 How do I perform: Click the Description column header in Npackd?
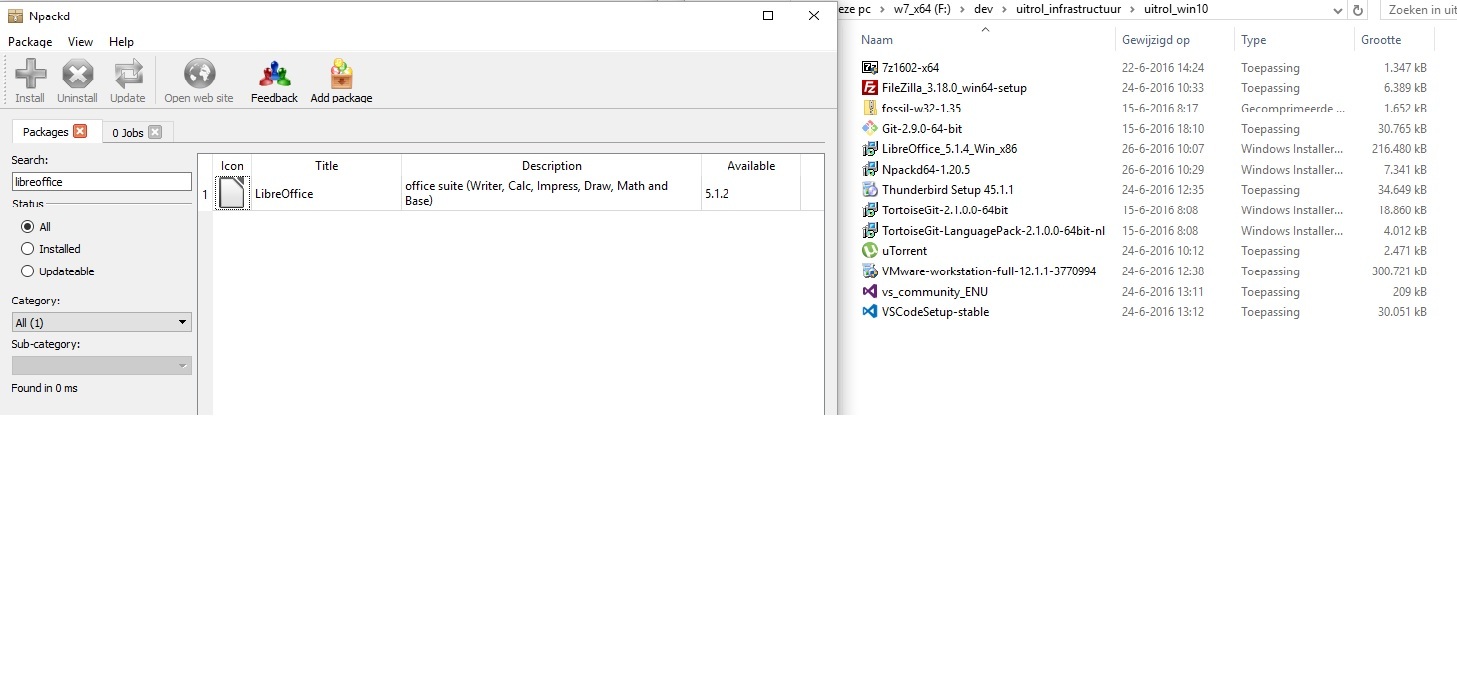click(551, 166)
